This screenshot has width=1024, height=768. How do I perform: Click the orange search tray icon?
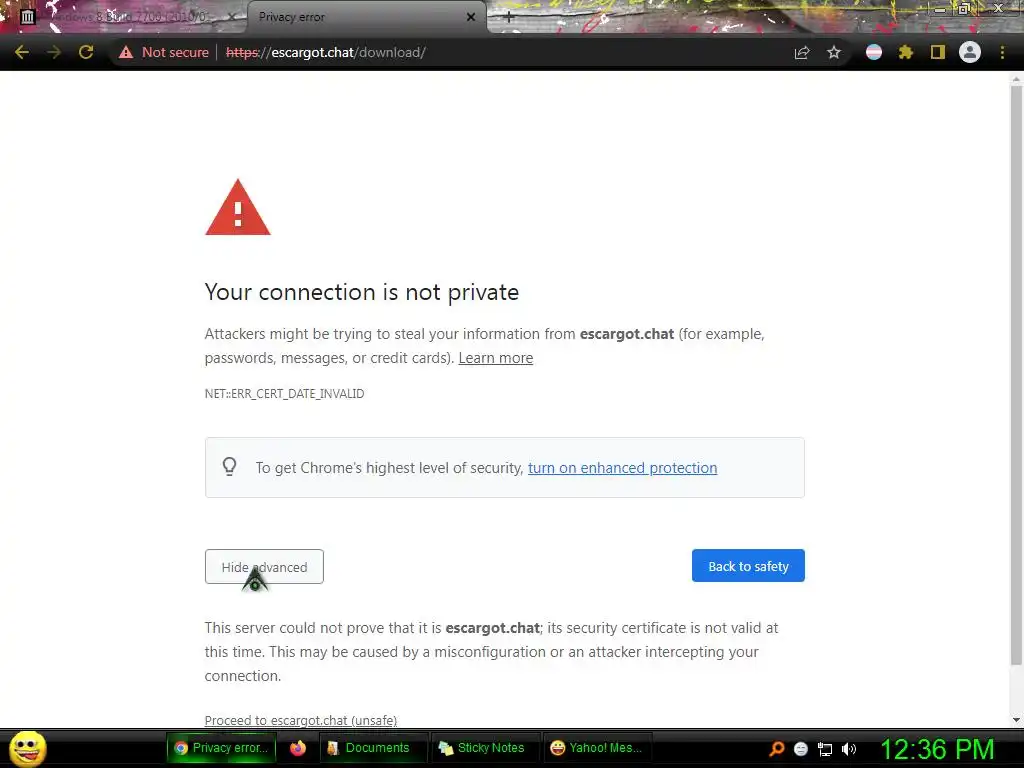(x=777, y=749)
